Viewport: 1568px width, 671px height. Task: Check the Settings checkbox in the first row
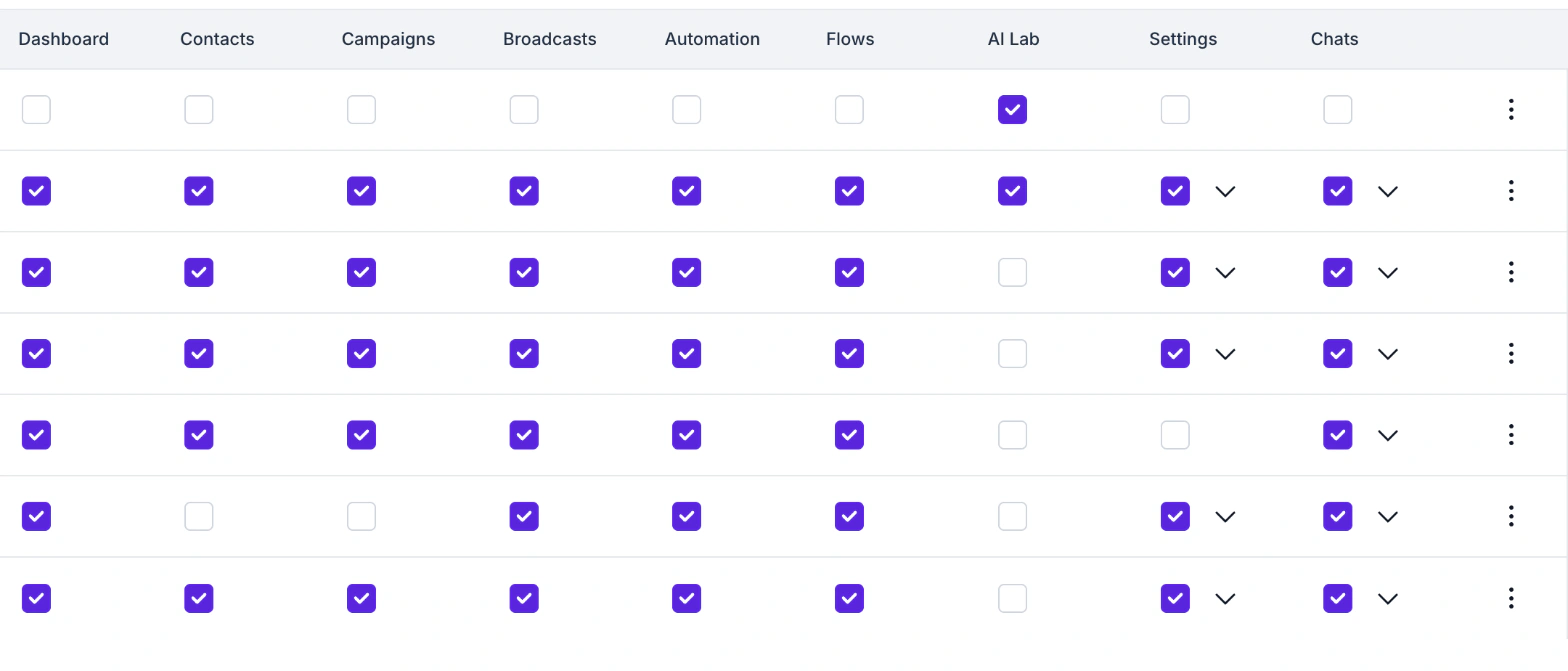pyautogui.click(x=1175, y=110)
